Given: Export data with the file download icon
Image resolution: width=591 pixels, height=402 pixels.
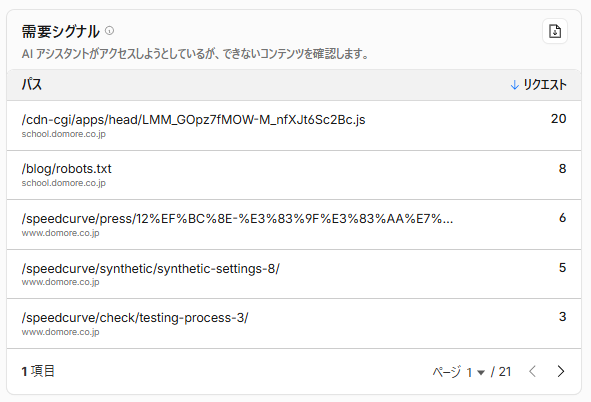Looking at the screenshot, I should 555,31.
